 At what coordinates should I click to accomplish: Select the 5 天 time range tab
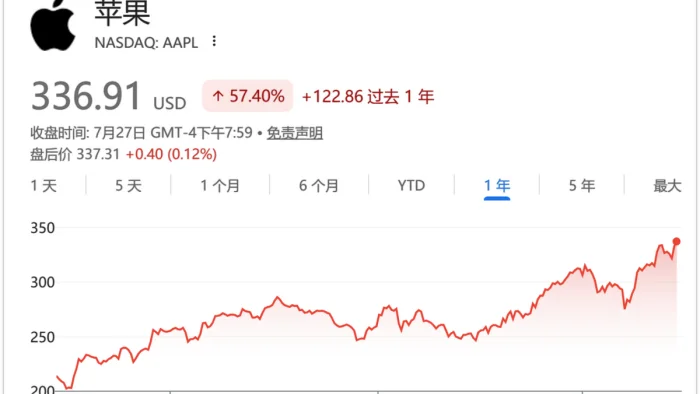pyautogui.click(x=128, y=186)
